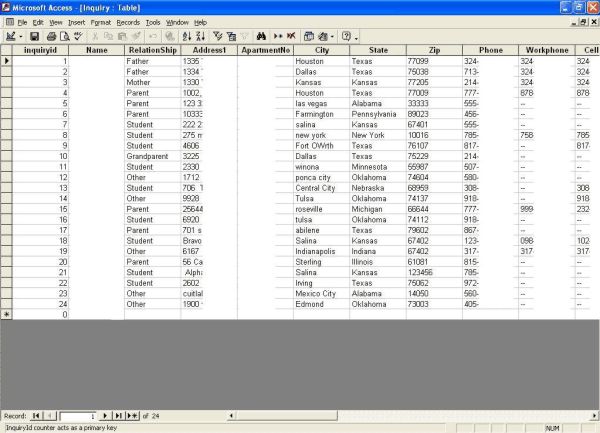Select the ApartmentNo column header
The width and height of the screenshot is (600, 433).
265,50
